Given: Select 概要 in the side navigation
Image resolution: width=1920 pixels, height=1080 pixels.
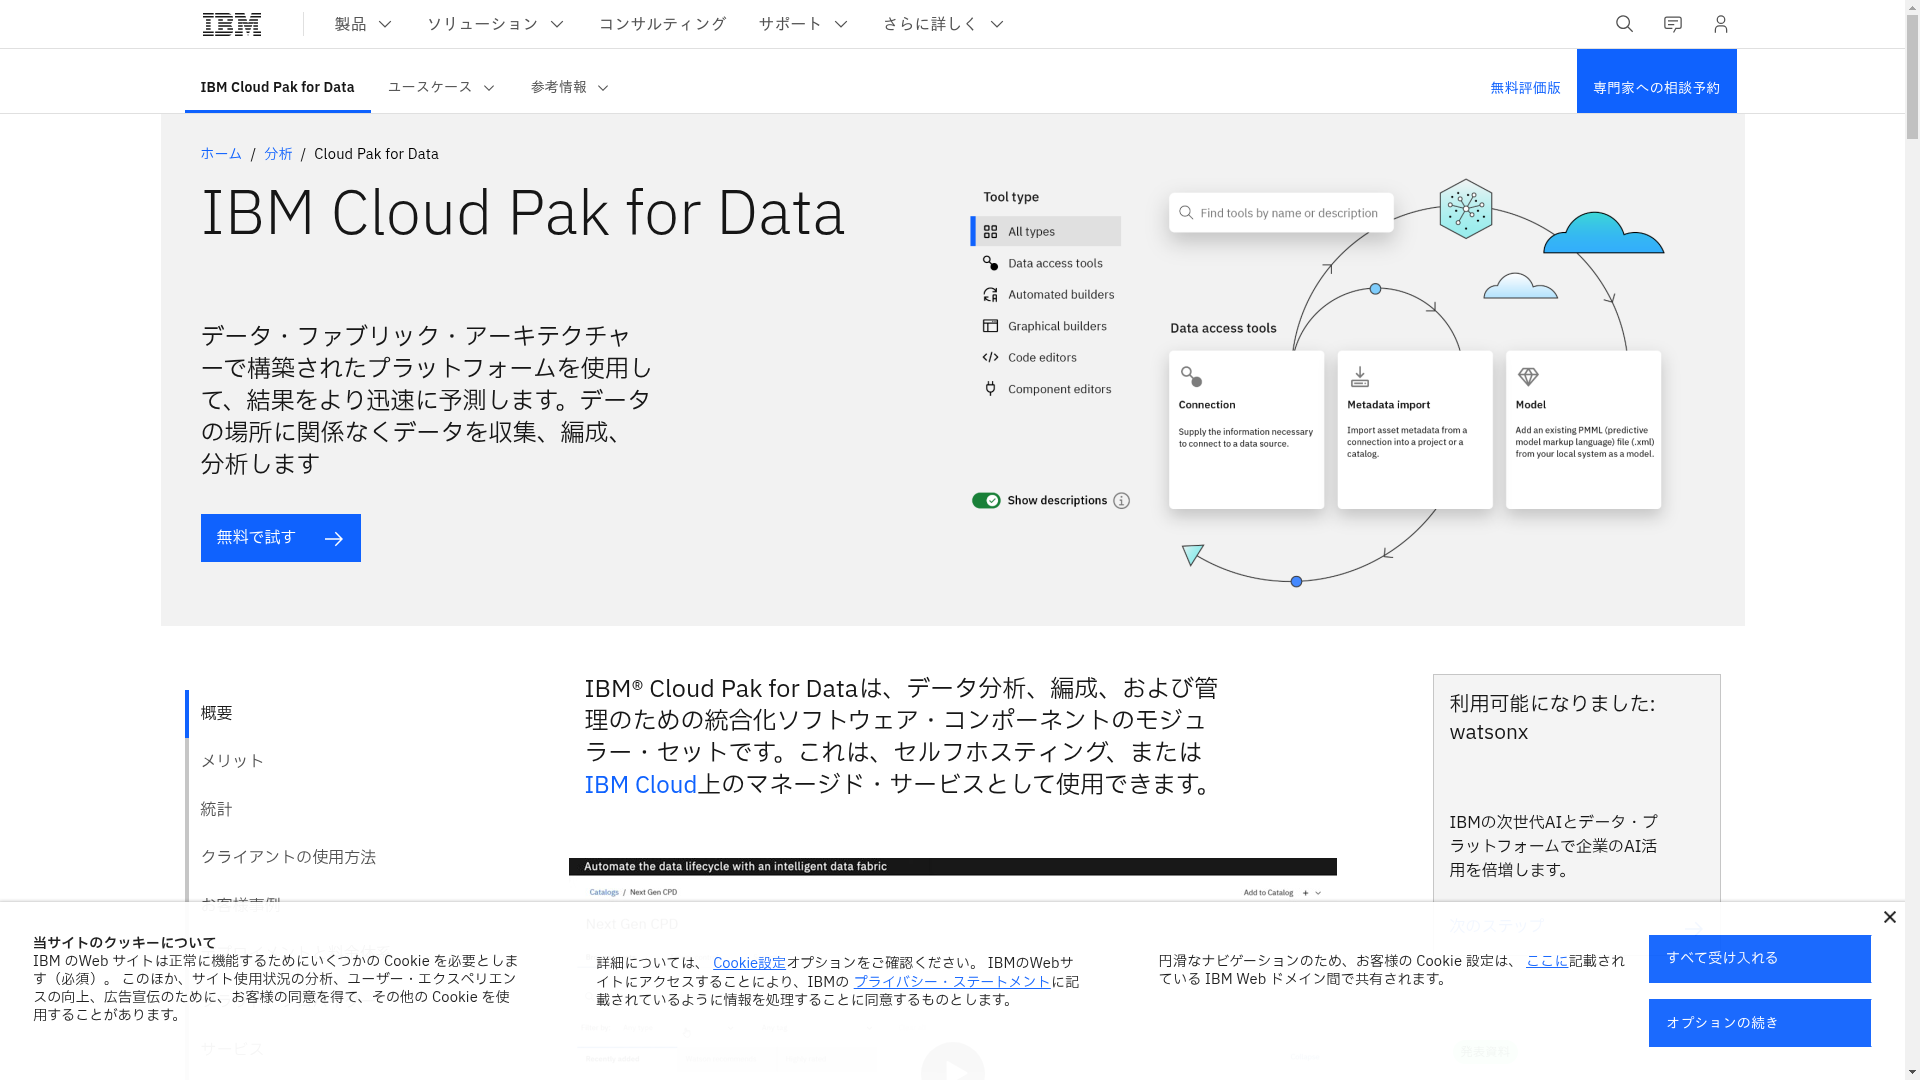Looking at the screenshot, I should point(216,713).
